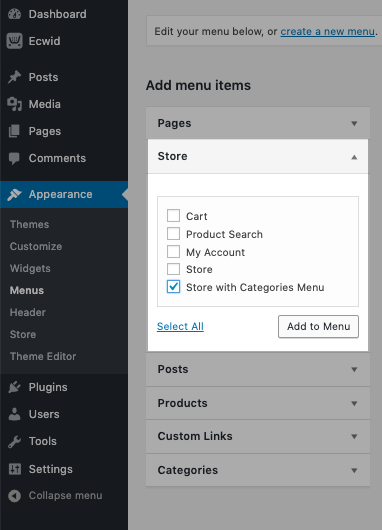Open Header under Appearance

pyautogui.click(x=28, y=312)
